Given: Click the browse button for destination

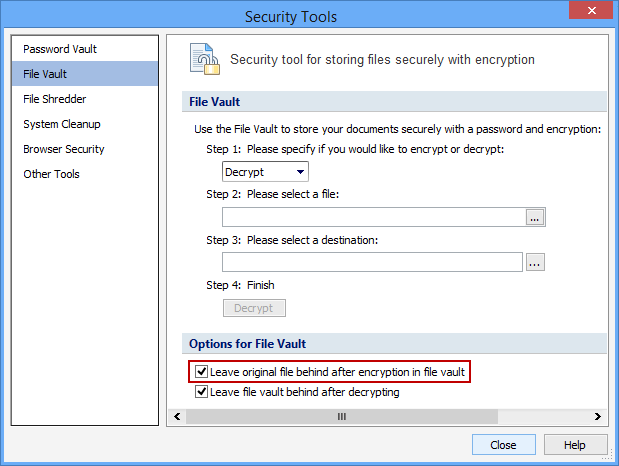Looking at the screenshot, I should point(535,262).
